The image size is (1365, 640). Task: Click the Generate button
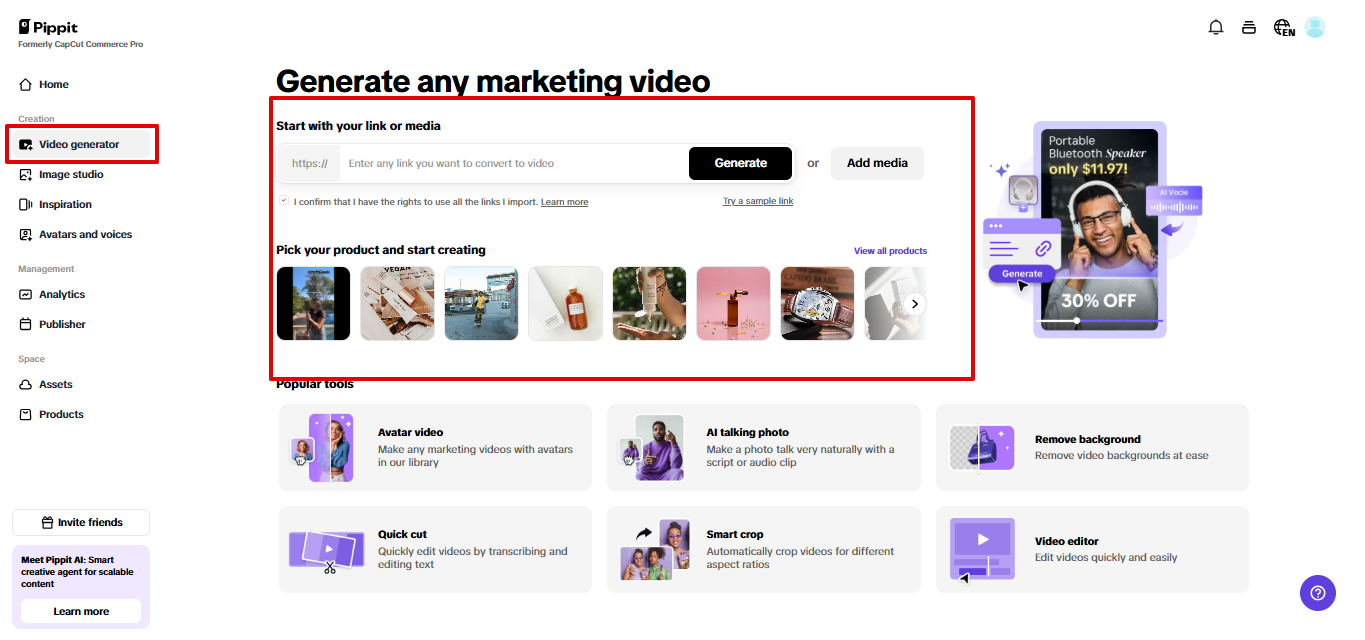pos(740,163)
